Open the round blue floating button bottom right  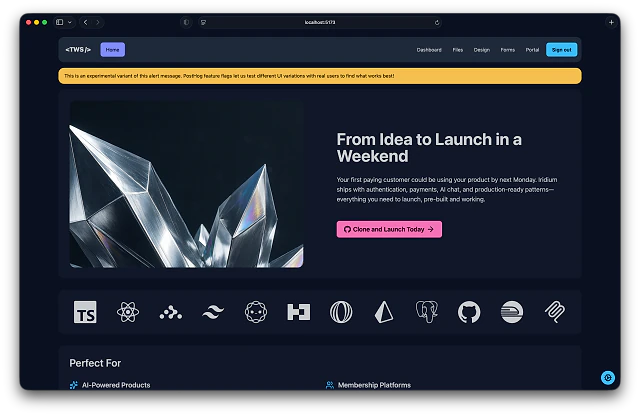(608, 378)
